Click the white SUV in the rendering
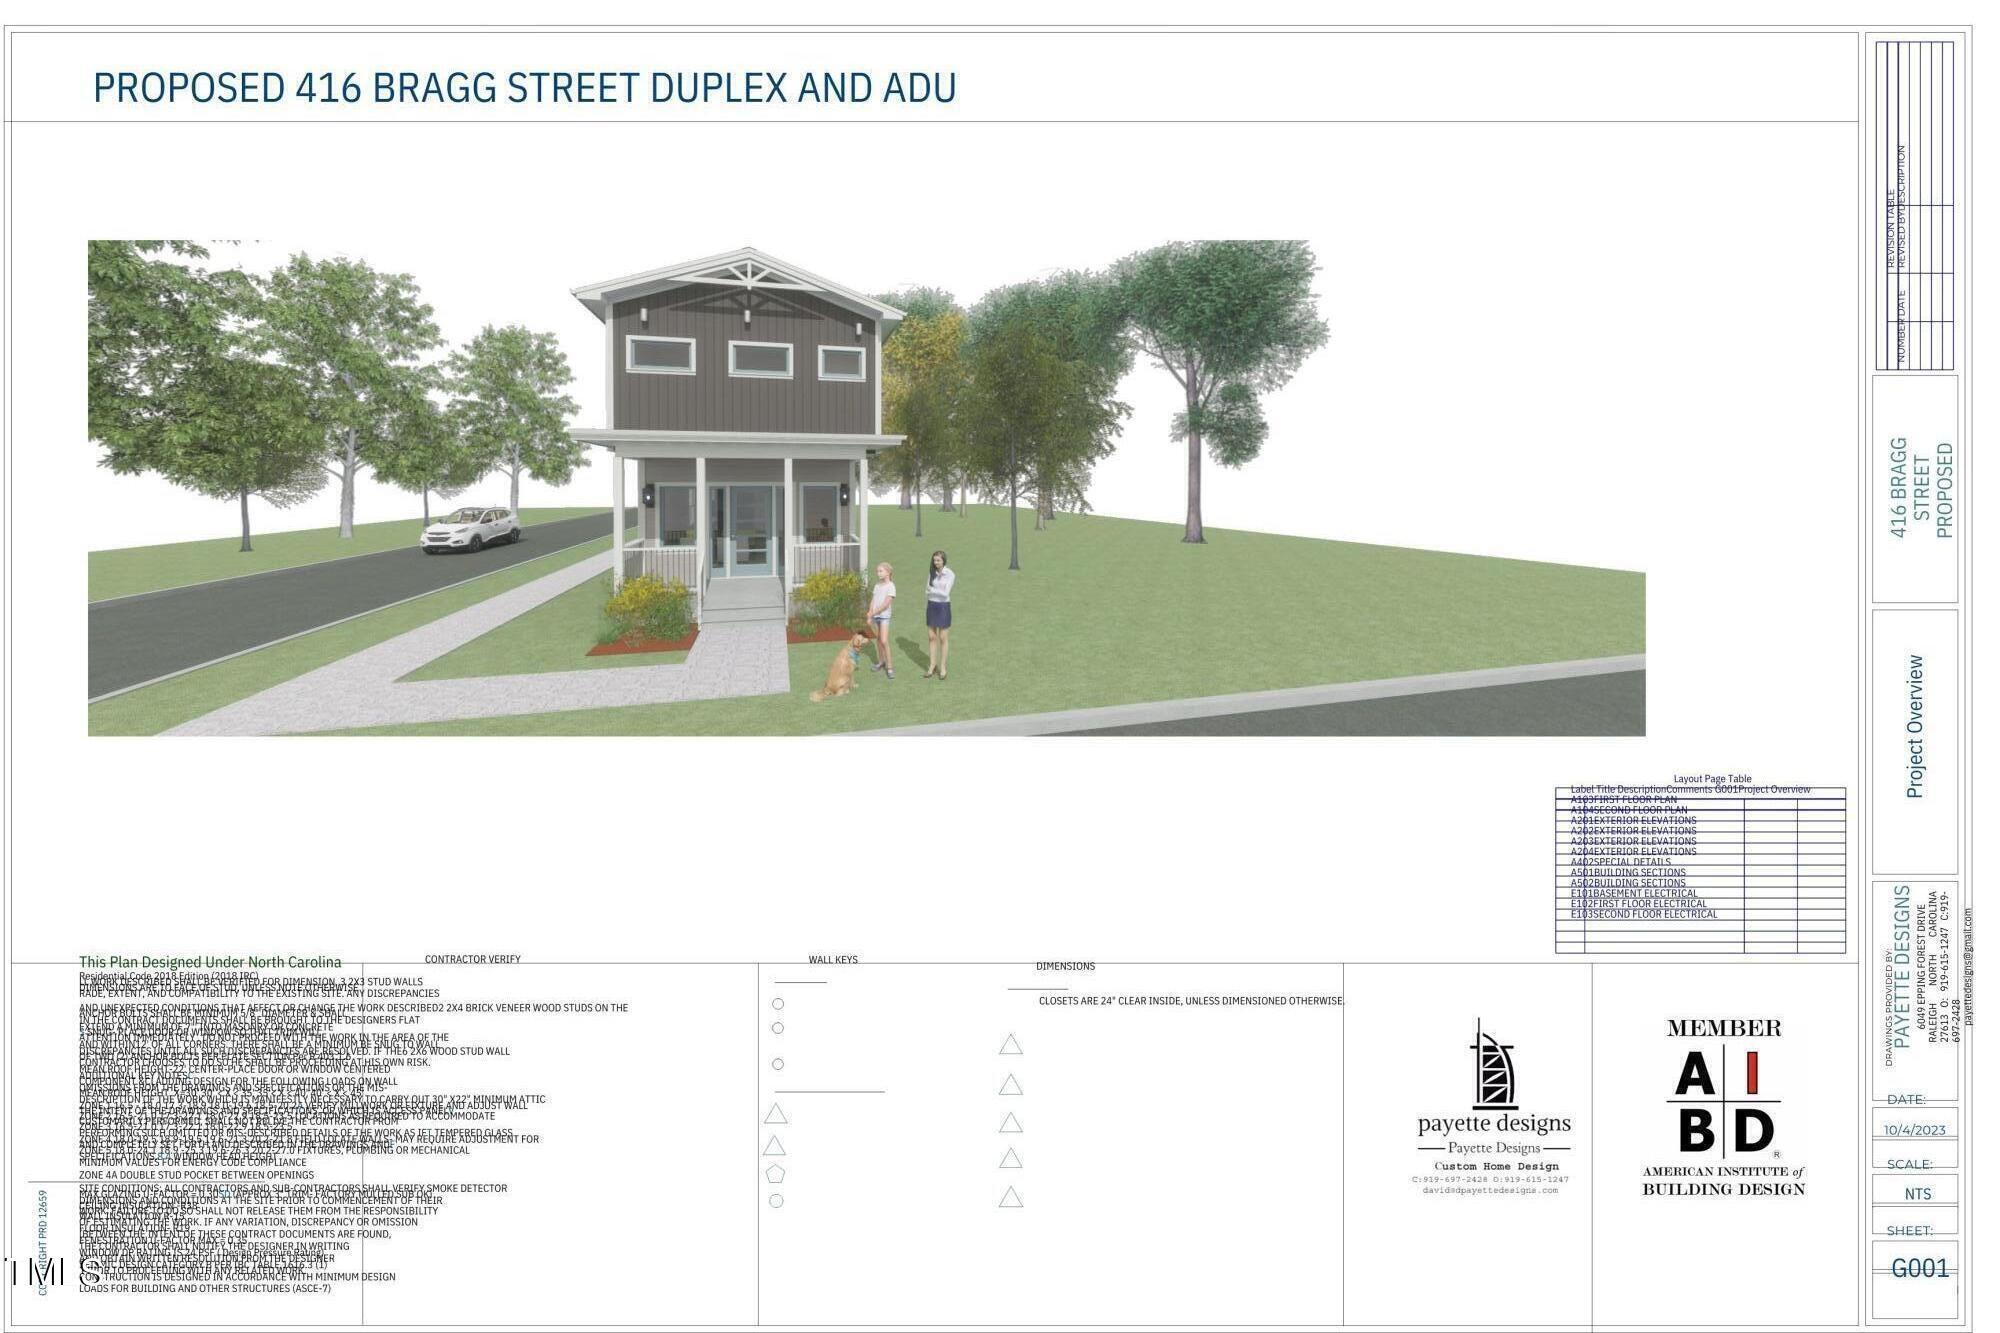Screen dimensions: 2000x1333 pyautogui.click(x=469, y=529)
